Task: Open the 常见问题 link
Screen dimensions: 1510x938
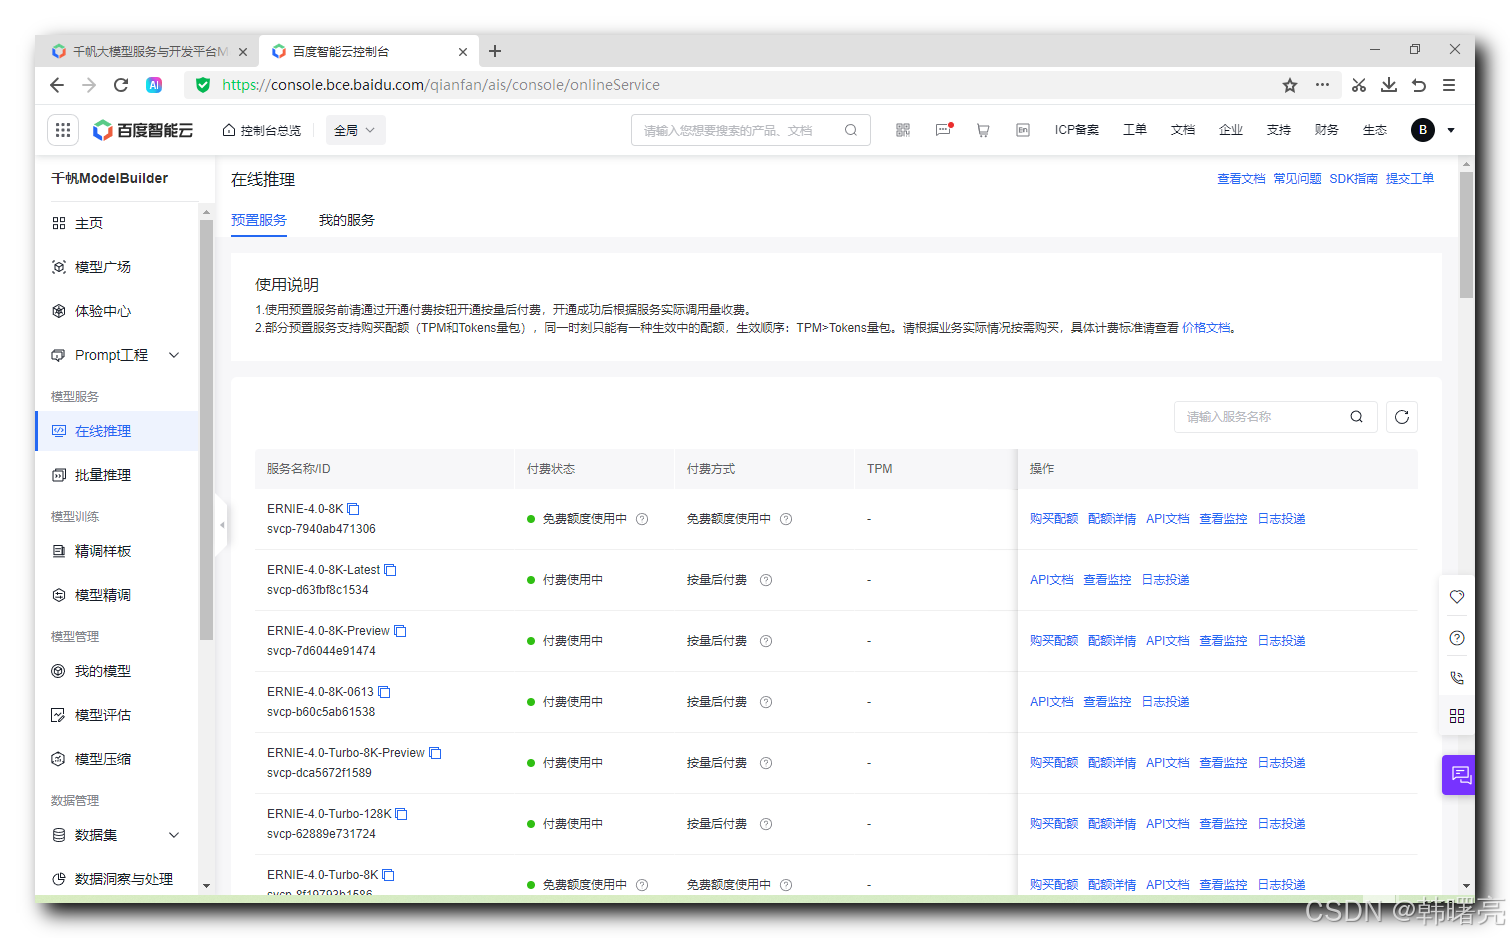Action: click(1297, 179)
